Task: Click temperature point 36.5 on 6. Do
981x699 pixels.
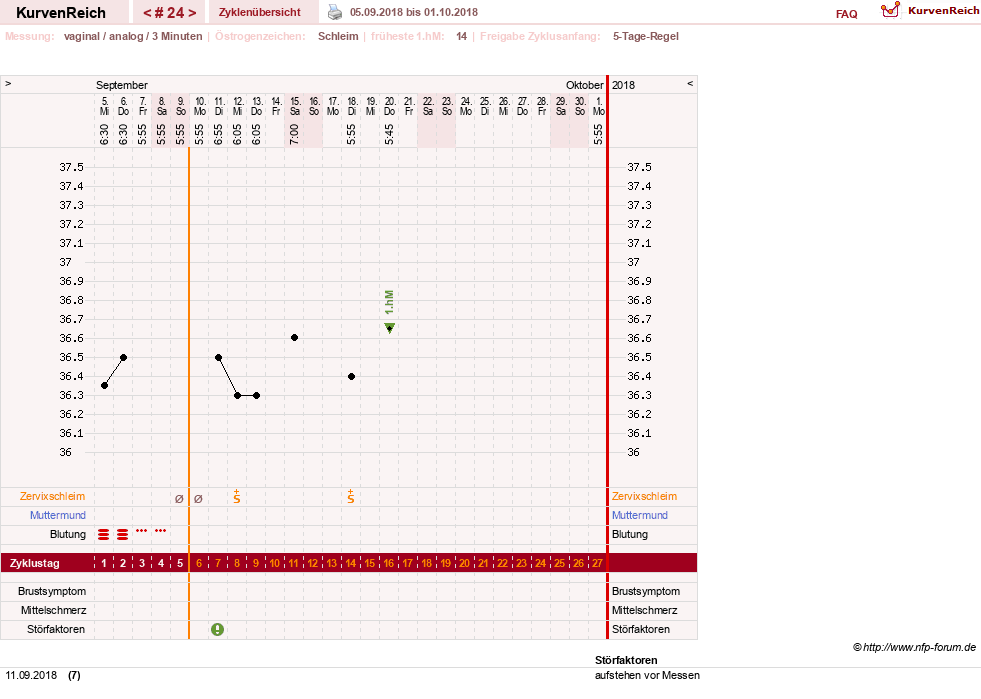Action: (123, 357)
